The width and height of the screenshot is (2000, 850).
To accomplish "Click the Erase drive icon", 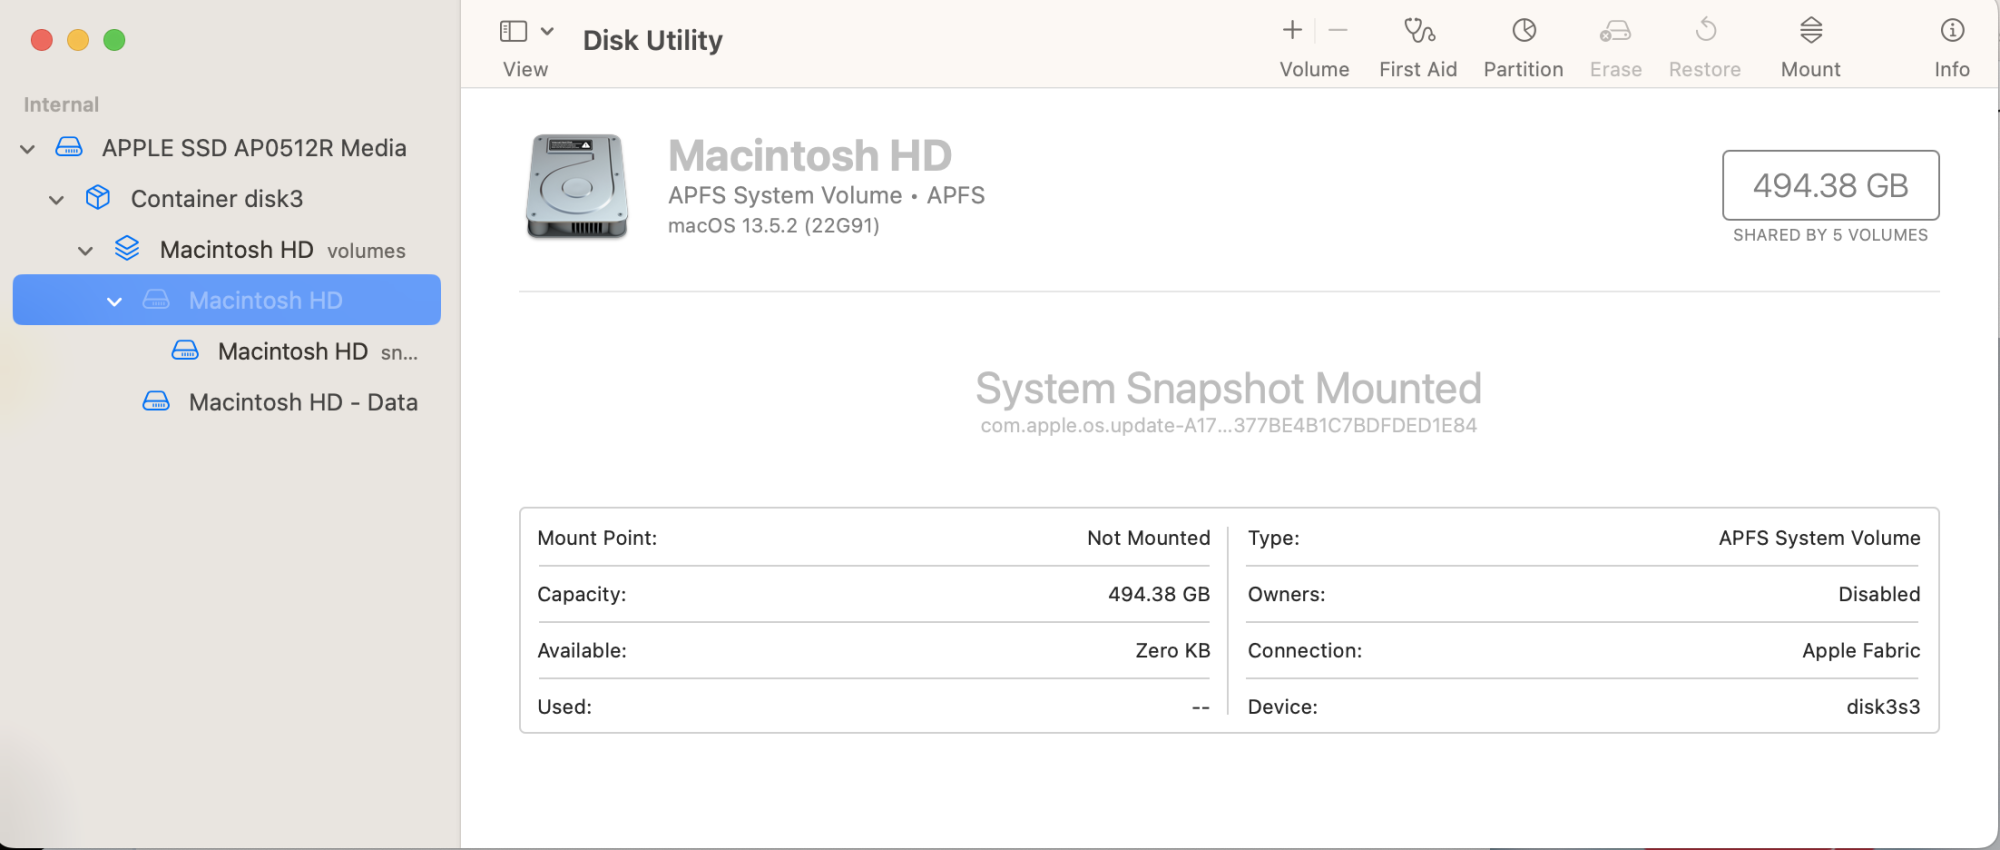I will coord(1615,31).
